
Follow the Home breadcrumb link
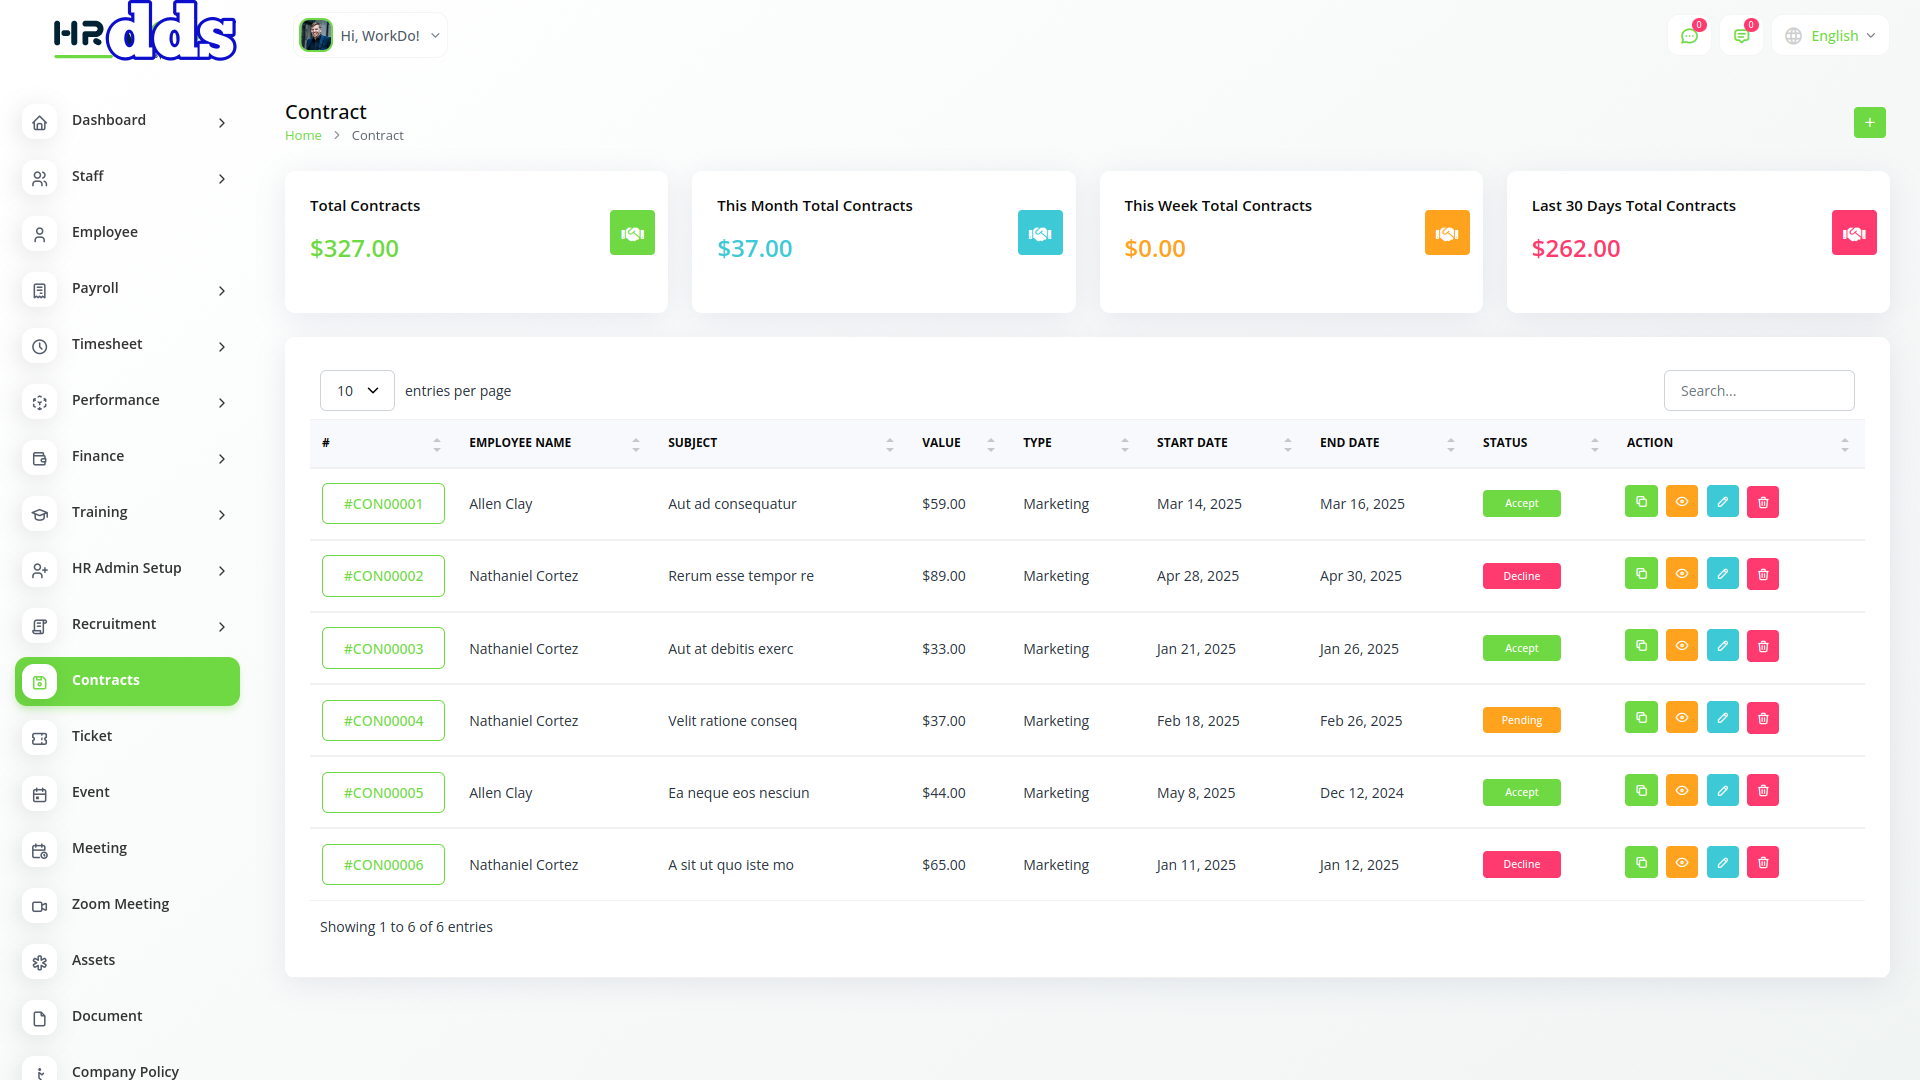click(x=303, y=136)
